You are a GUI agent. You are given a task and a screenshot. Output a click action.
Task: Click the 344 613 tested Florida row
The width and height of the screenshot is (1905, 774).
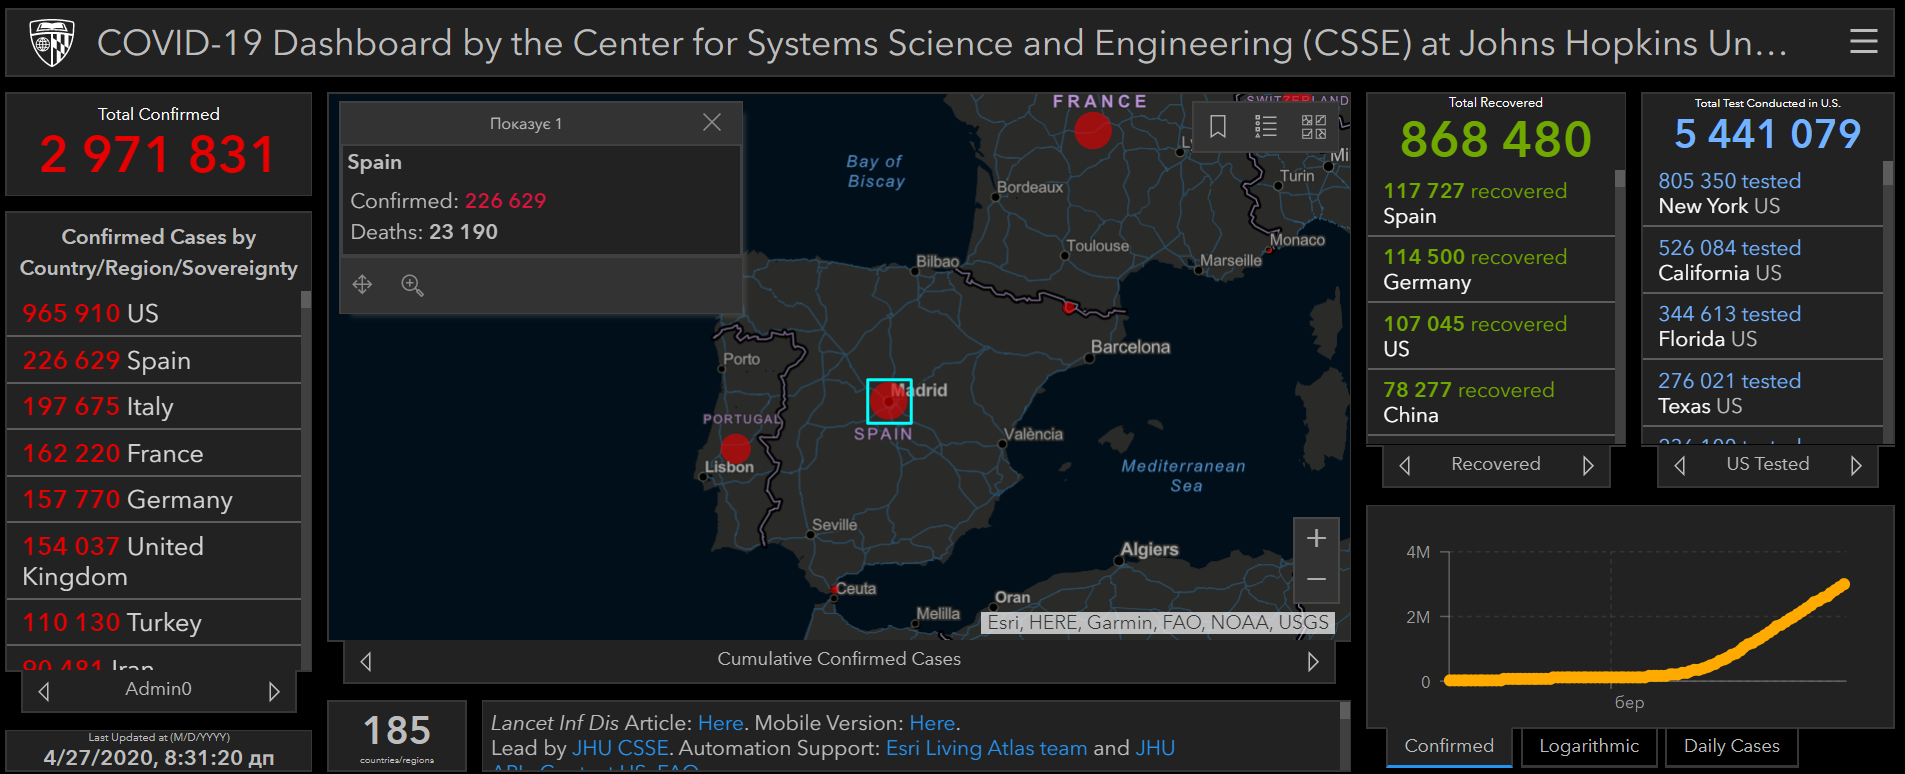pyautogui.click(x=1763, y=326)
